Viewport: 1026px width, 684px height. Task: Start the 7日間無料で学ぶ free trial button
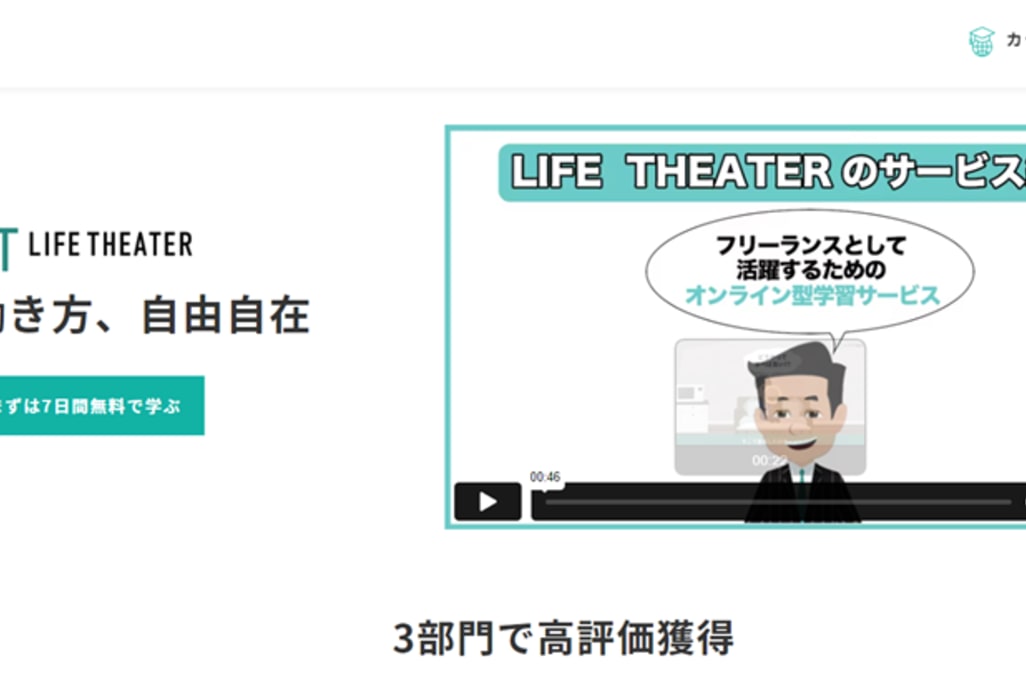(x=101, y=406)
